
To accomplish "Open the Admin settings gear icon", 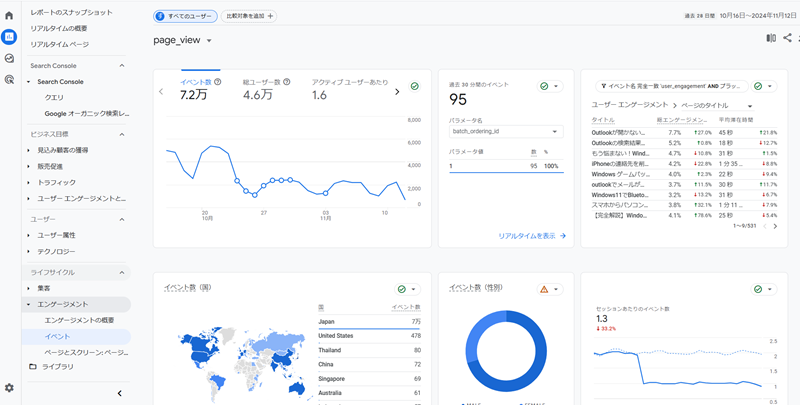I will click(x=9, y=388).
